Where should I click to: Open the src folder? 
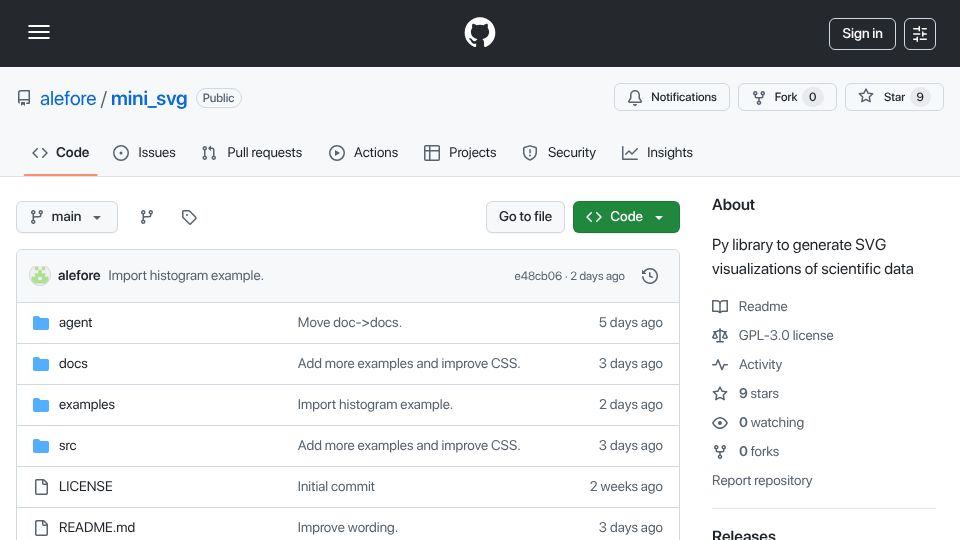click(67, 446)
